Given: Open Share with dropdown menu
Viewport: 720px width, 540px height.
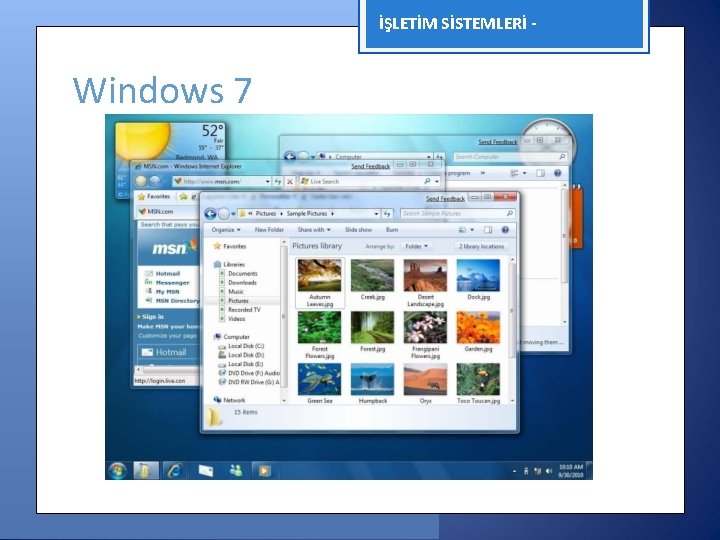Looking at the screenshot, I should pyautogui.click(x=314, y=230).
